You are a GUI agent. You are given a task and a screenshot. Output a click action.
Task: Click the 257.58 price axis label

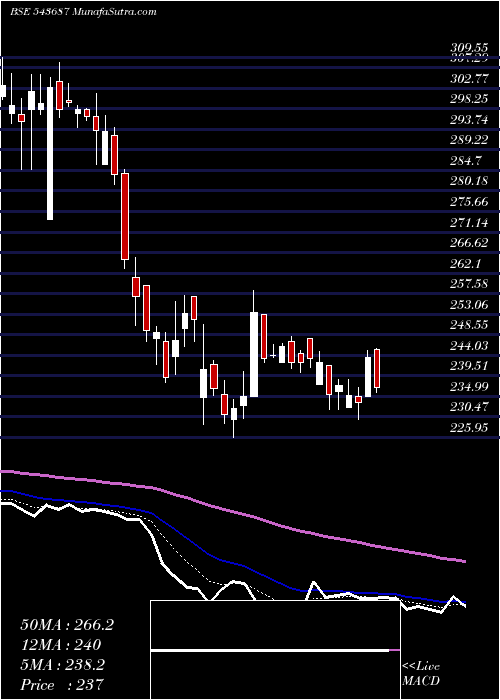point(469,284)
